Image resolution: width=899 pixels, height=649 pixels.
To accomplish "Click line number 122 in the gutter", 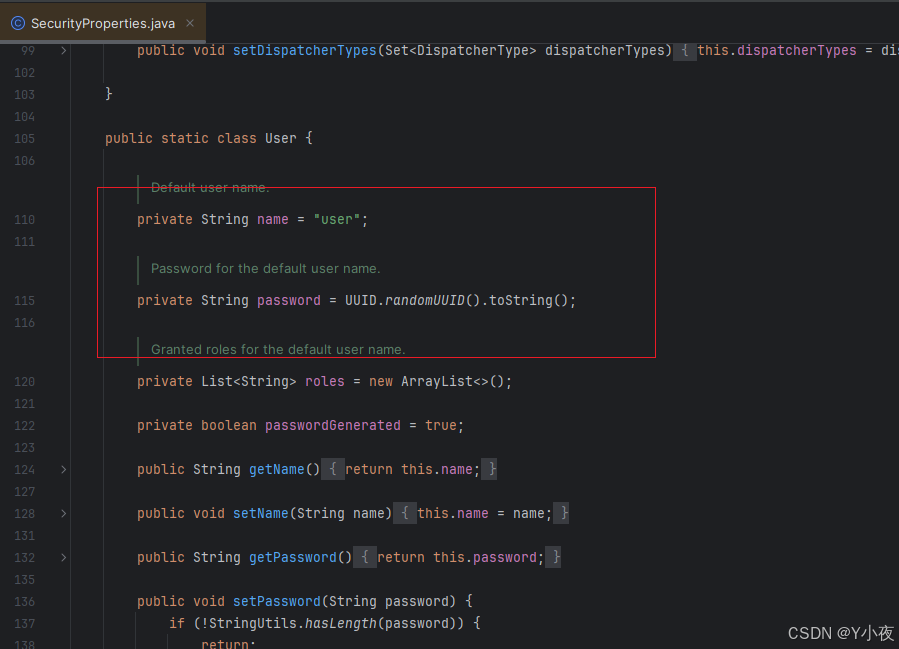I will 25,425.
